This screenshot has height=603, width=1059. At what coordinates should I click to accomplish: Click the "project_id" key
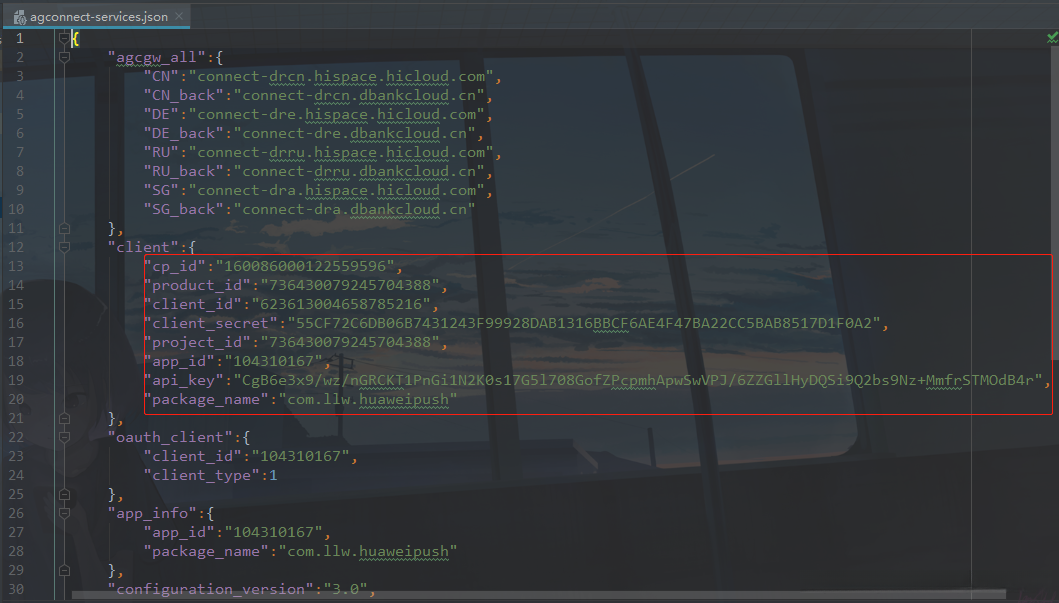(197, 342)
